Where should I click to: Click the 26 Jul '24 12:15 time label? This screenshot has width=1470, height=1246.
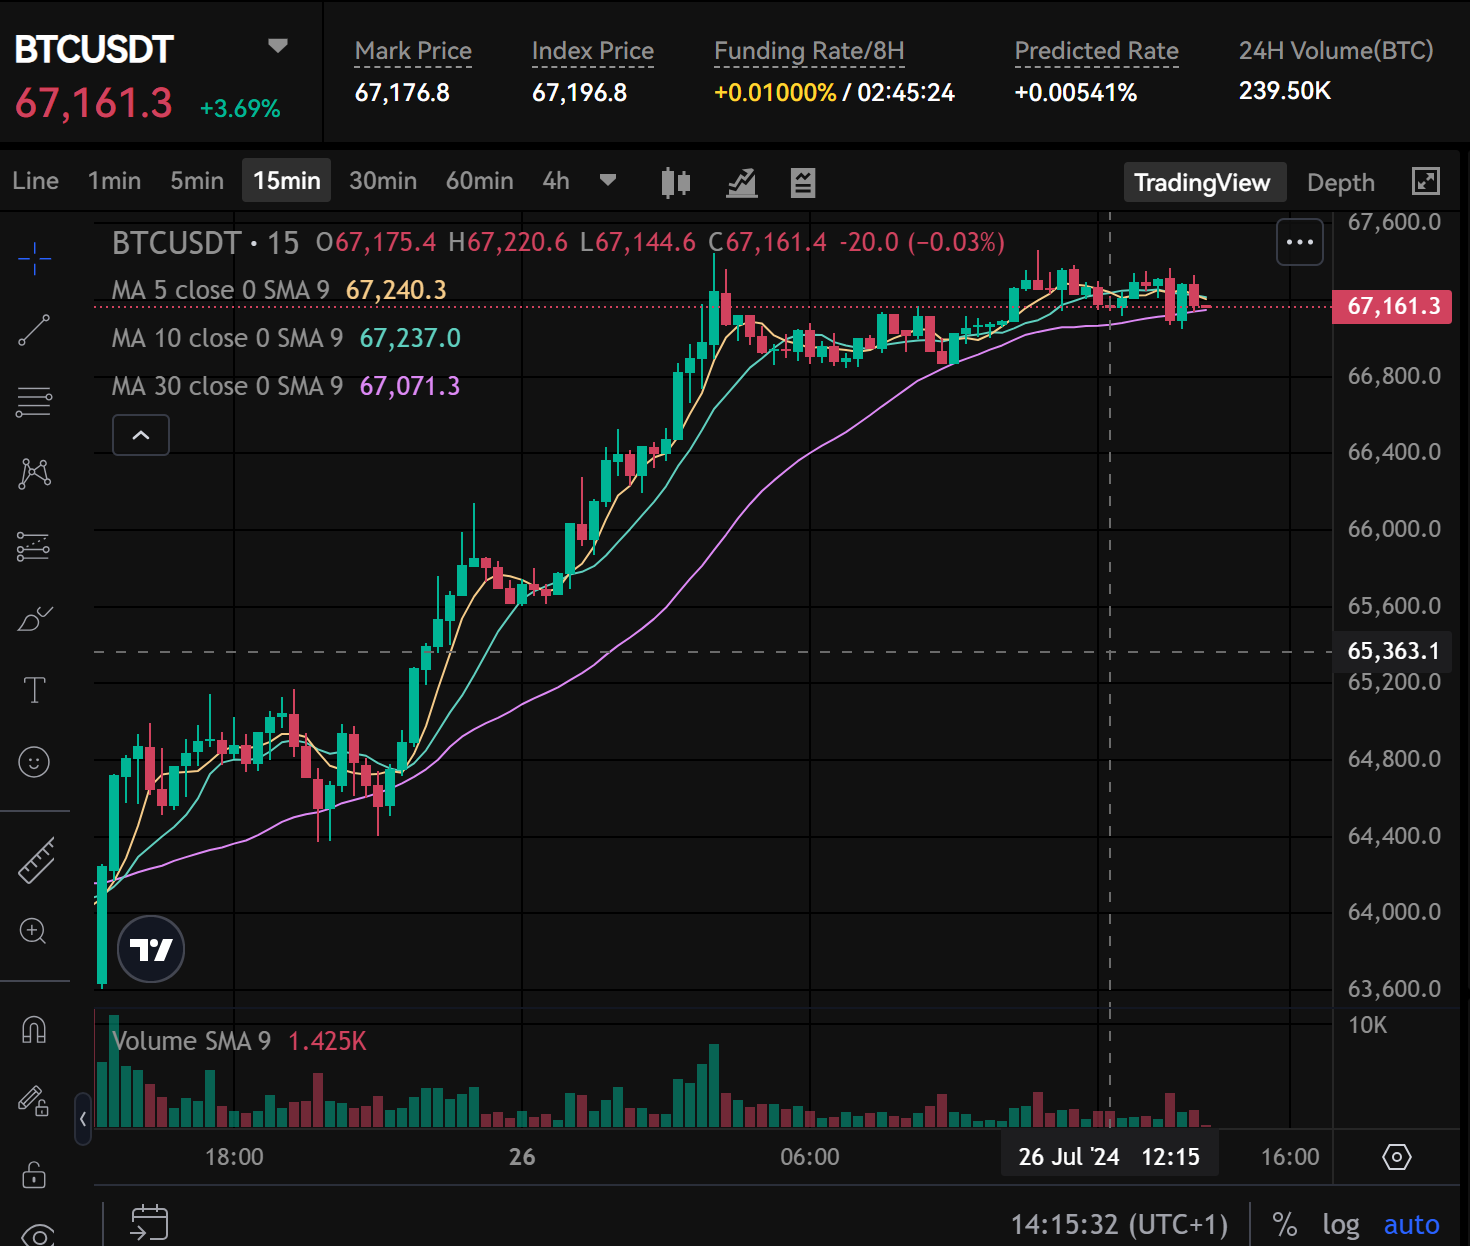click(x=1109, y=1157)
